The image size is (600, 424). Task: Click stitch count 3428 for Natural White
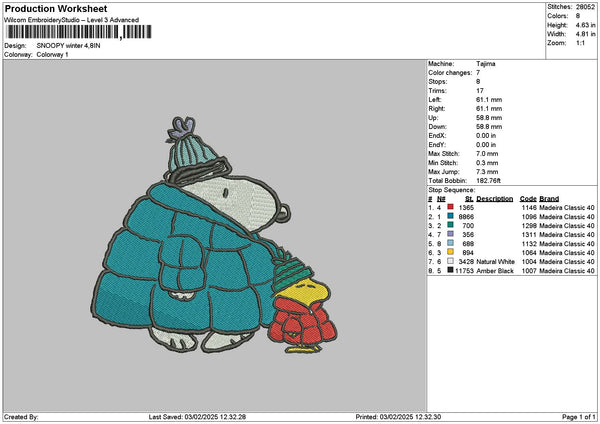[466, 262]
